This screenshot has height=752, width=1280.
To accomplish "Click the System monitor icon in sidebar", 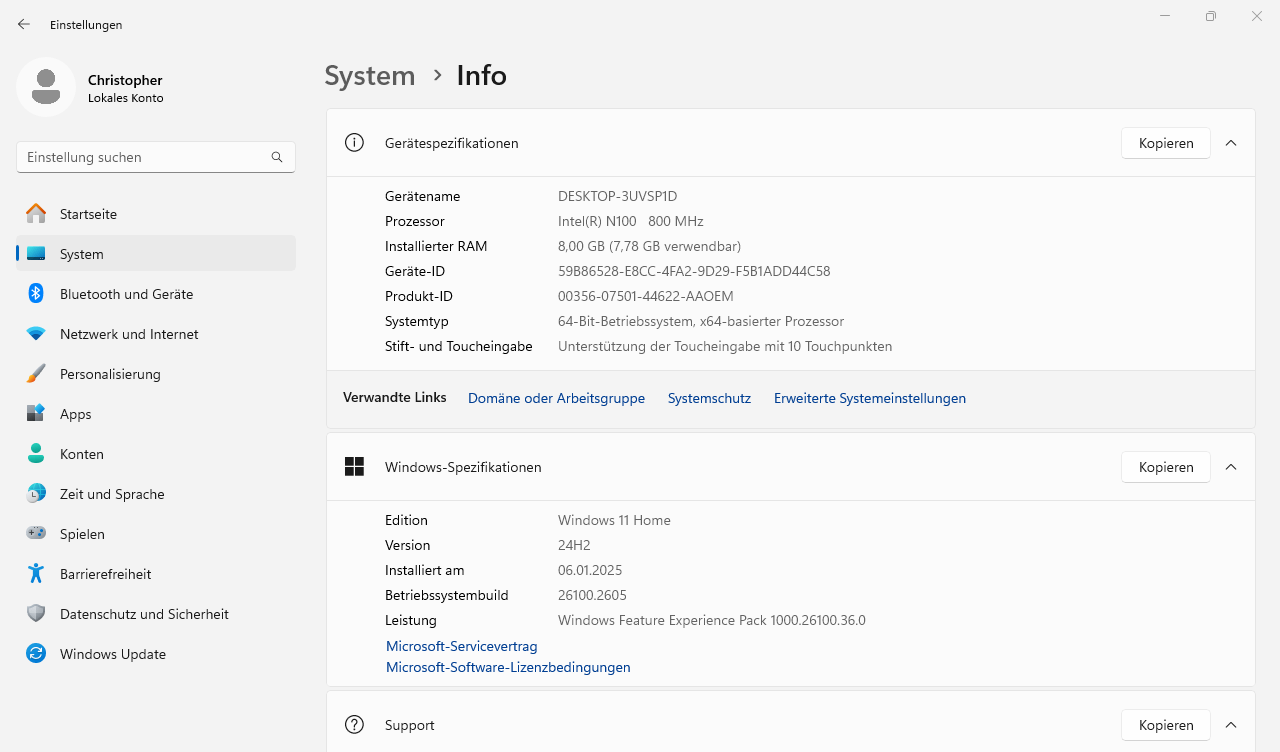I will point(36,254).
